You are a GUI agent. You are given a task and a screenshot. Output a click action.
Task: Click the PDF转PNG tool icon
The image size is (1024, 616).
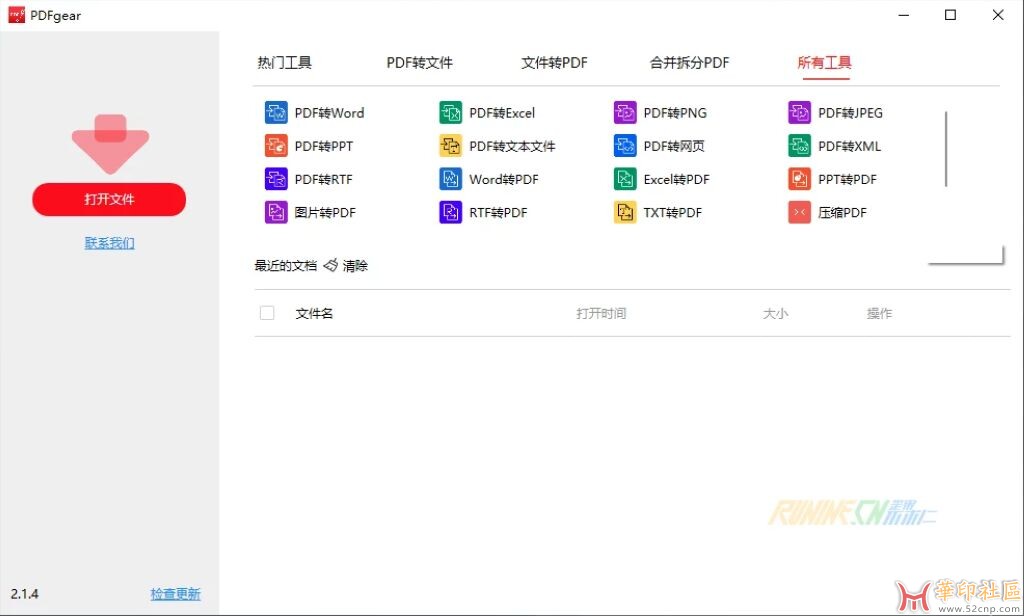tap(625, 112)
